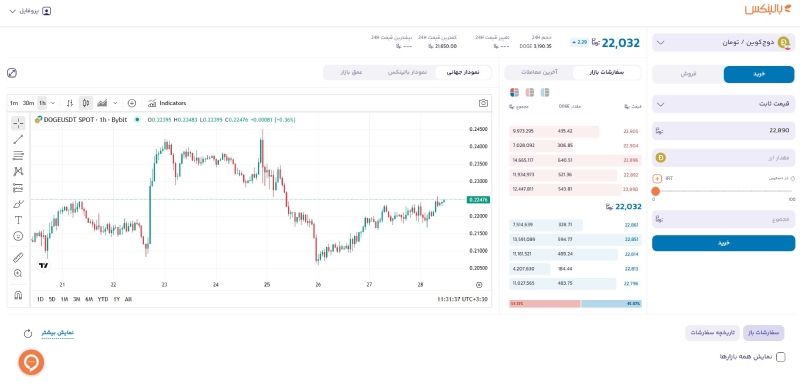Select the brush drawing tool
Viewport: 800px width, 383px height.
[x=18, y=204]
